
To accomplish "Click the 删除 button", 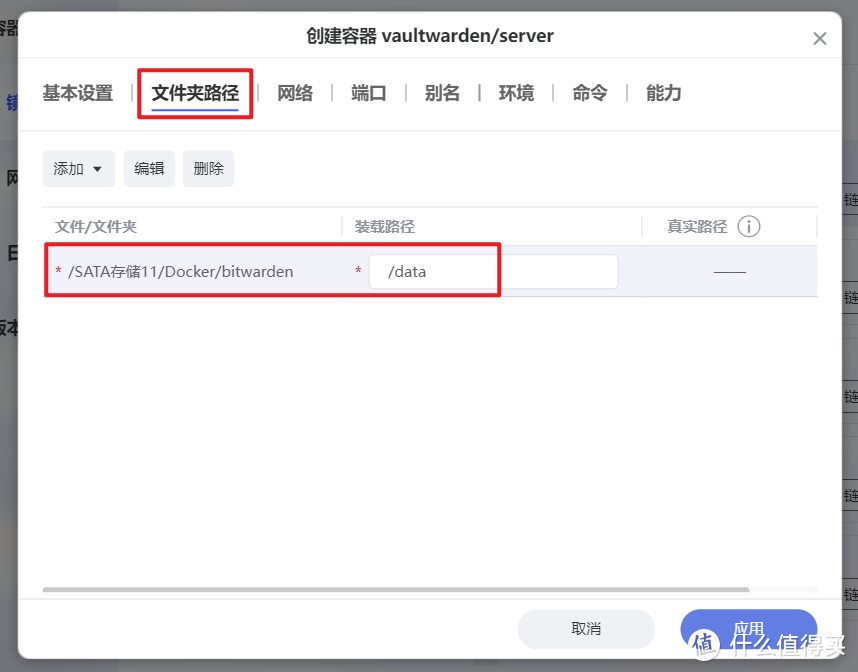I will point(208,169).
